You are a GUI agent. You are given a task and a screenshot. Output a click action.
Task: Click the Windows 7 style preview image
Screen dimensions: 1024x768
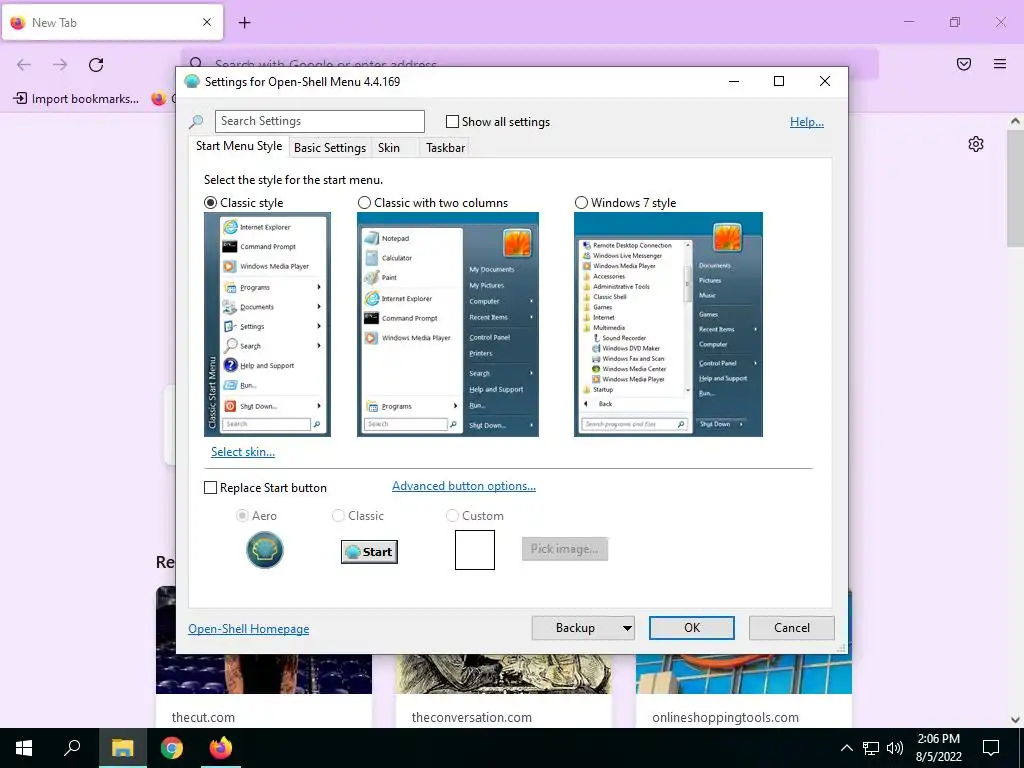click(x=668, y=325)
